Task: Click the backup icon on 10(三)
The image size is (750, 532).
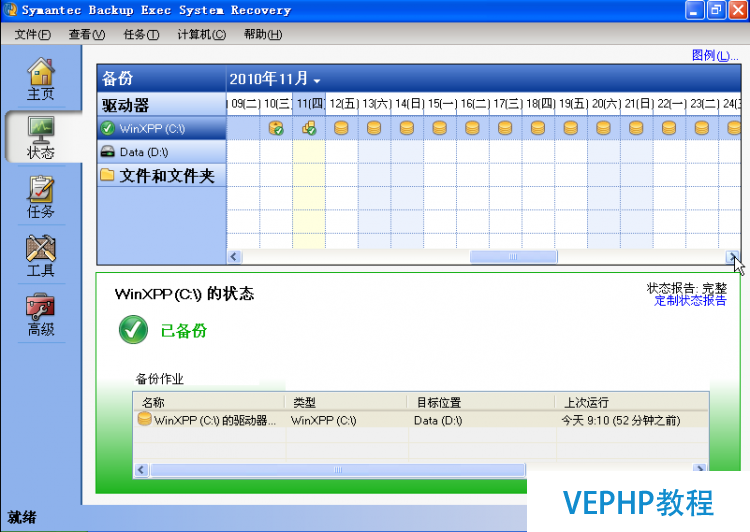Action: point(276,128)
